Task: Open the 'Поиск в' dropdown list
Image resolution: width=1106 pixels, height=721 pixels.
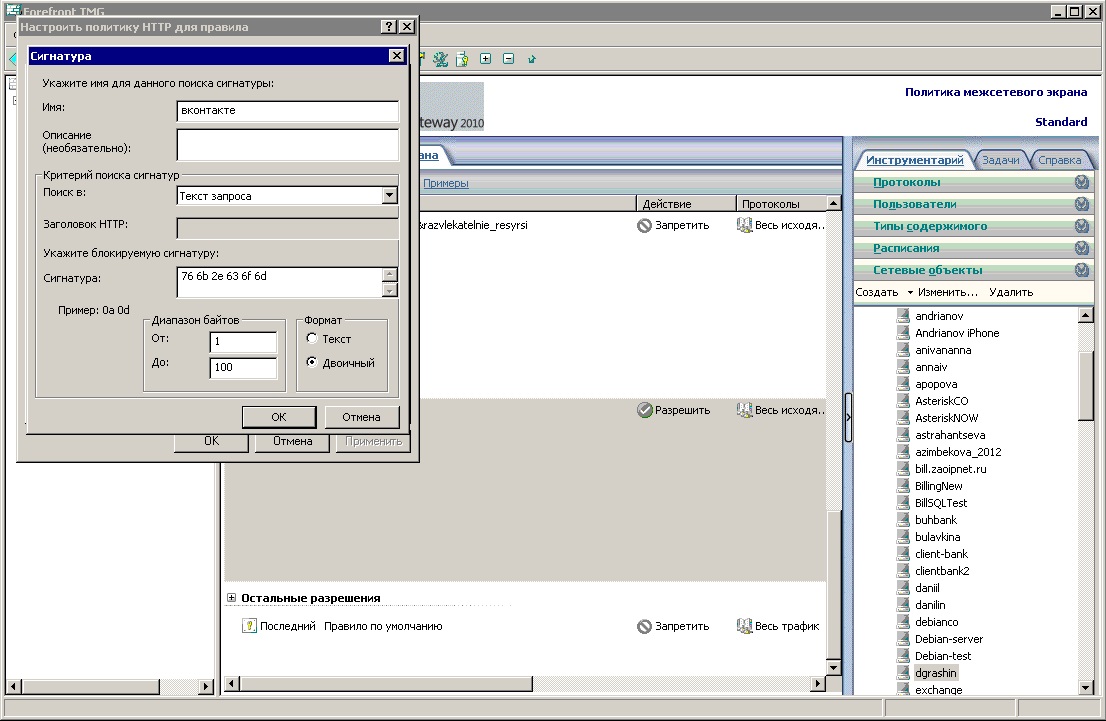Action: point(390,196)
